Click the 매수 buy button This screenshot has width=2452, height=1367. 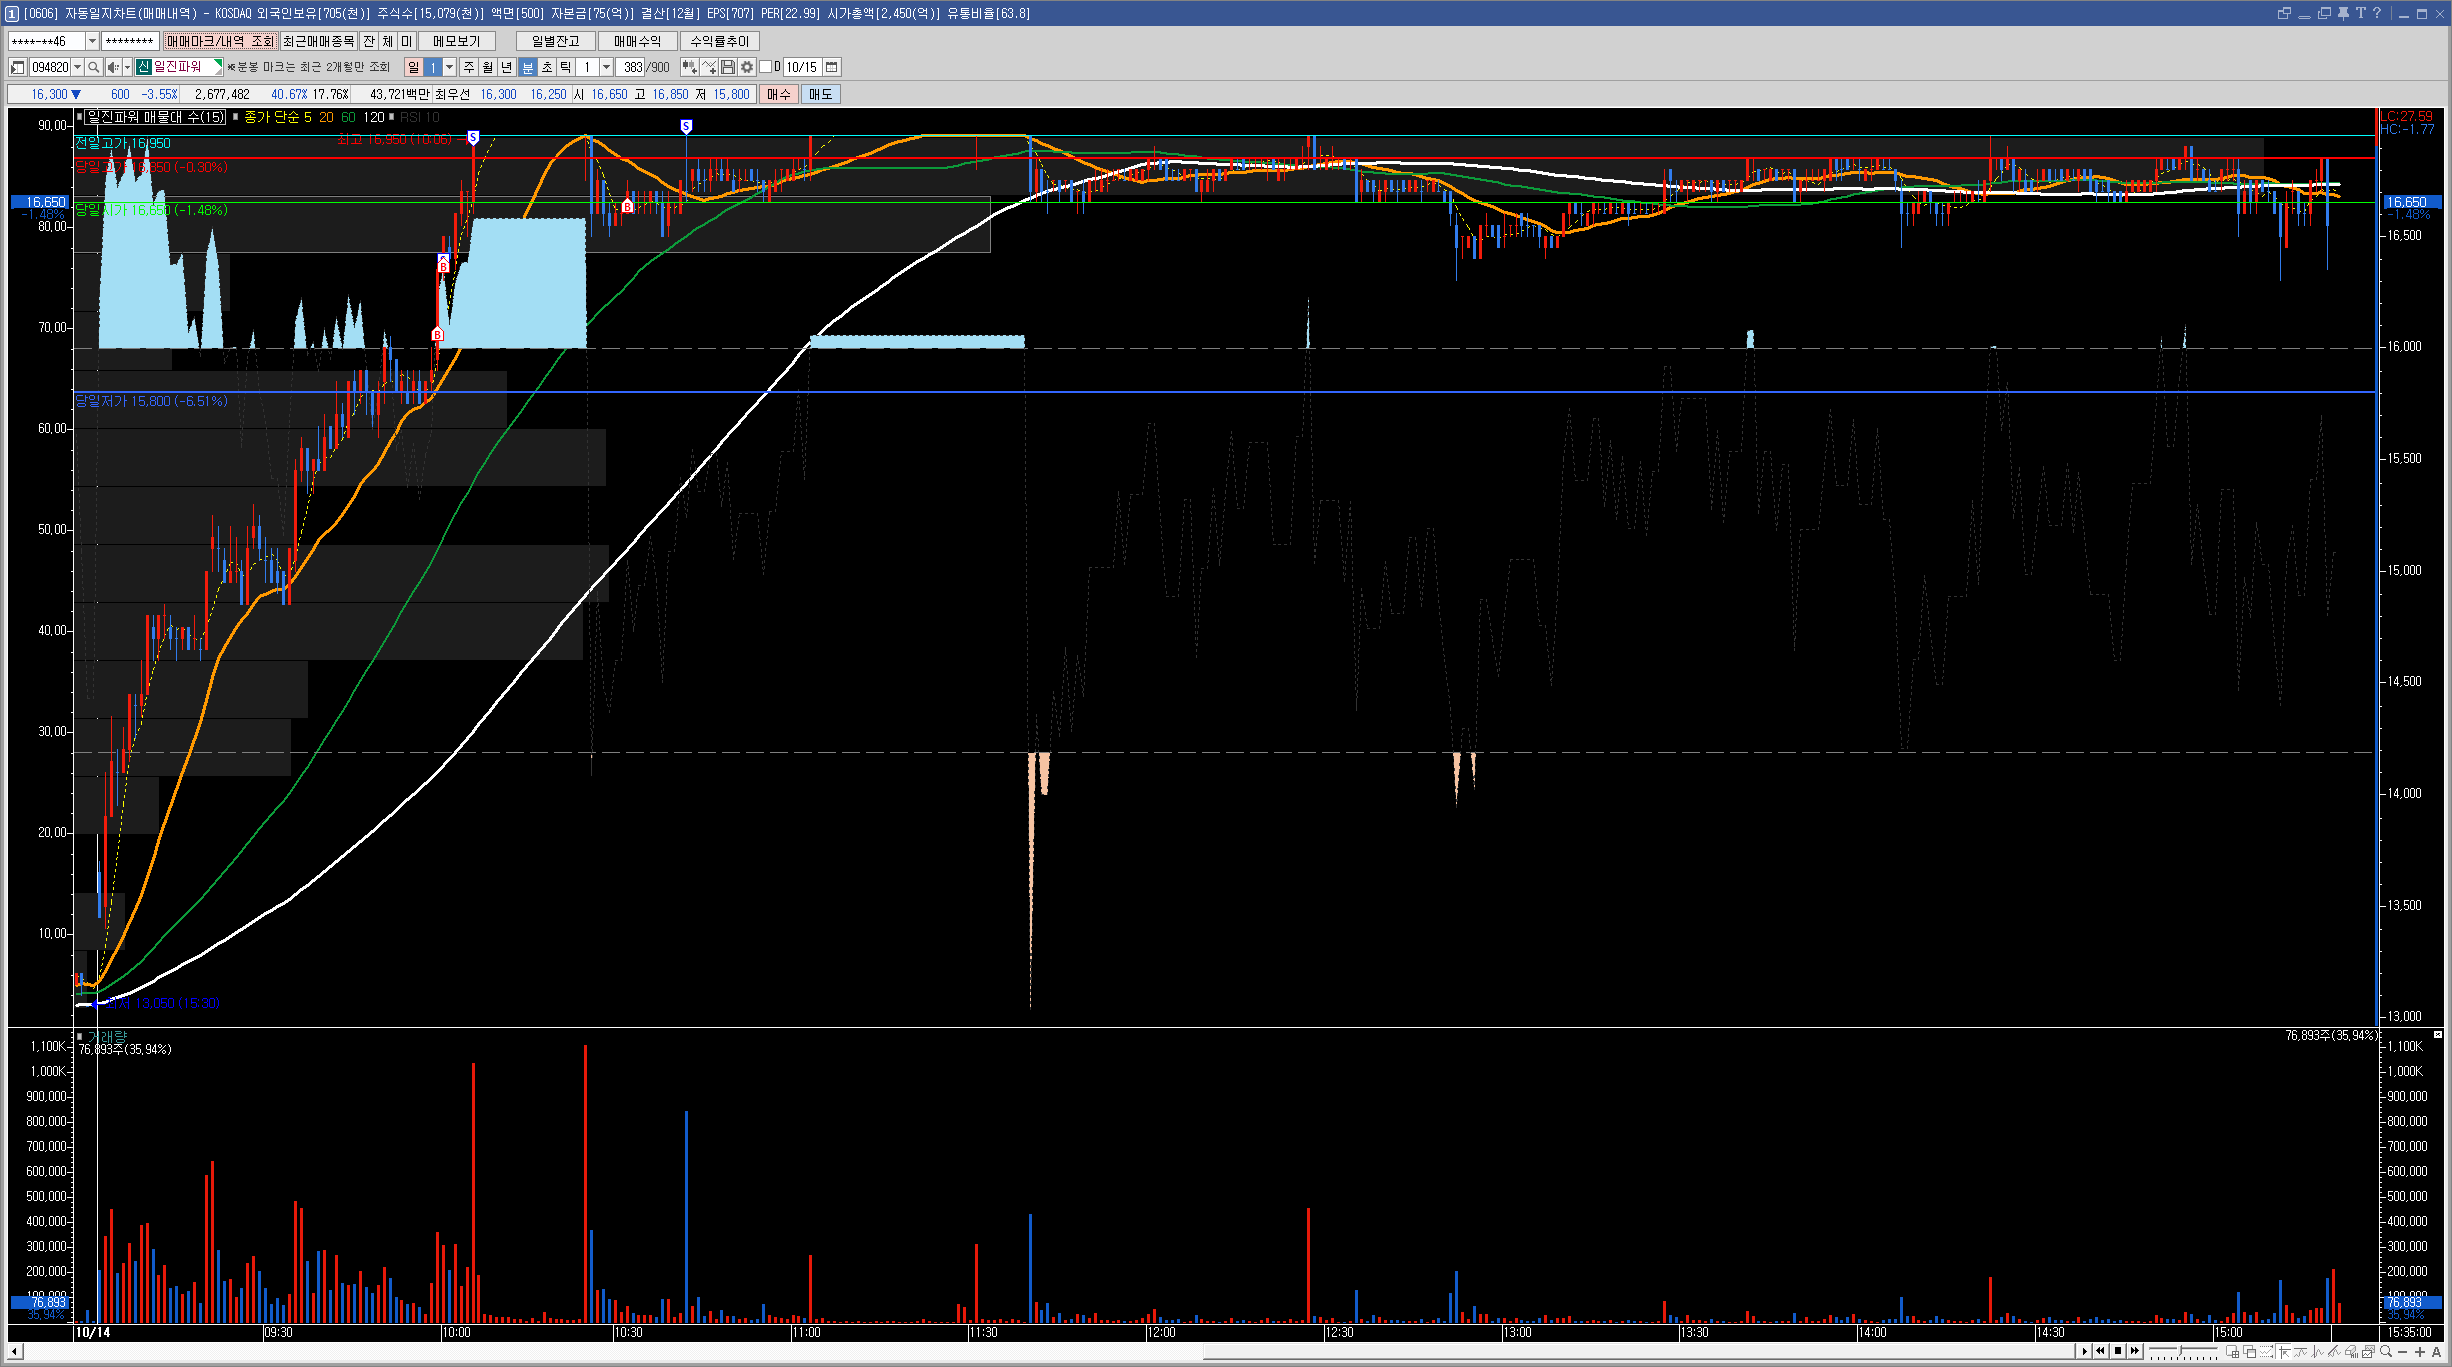pyautogui.click(x=778, y=94)
